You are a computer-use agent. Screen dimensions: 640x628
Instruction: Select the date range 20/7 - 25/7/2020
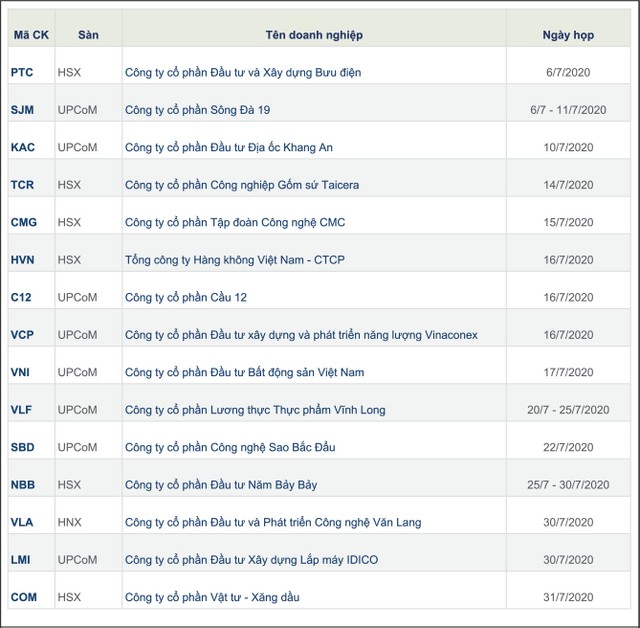coord(568,410)
